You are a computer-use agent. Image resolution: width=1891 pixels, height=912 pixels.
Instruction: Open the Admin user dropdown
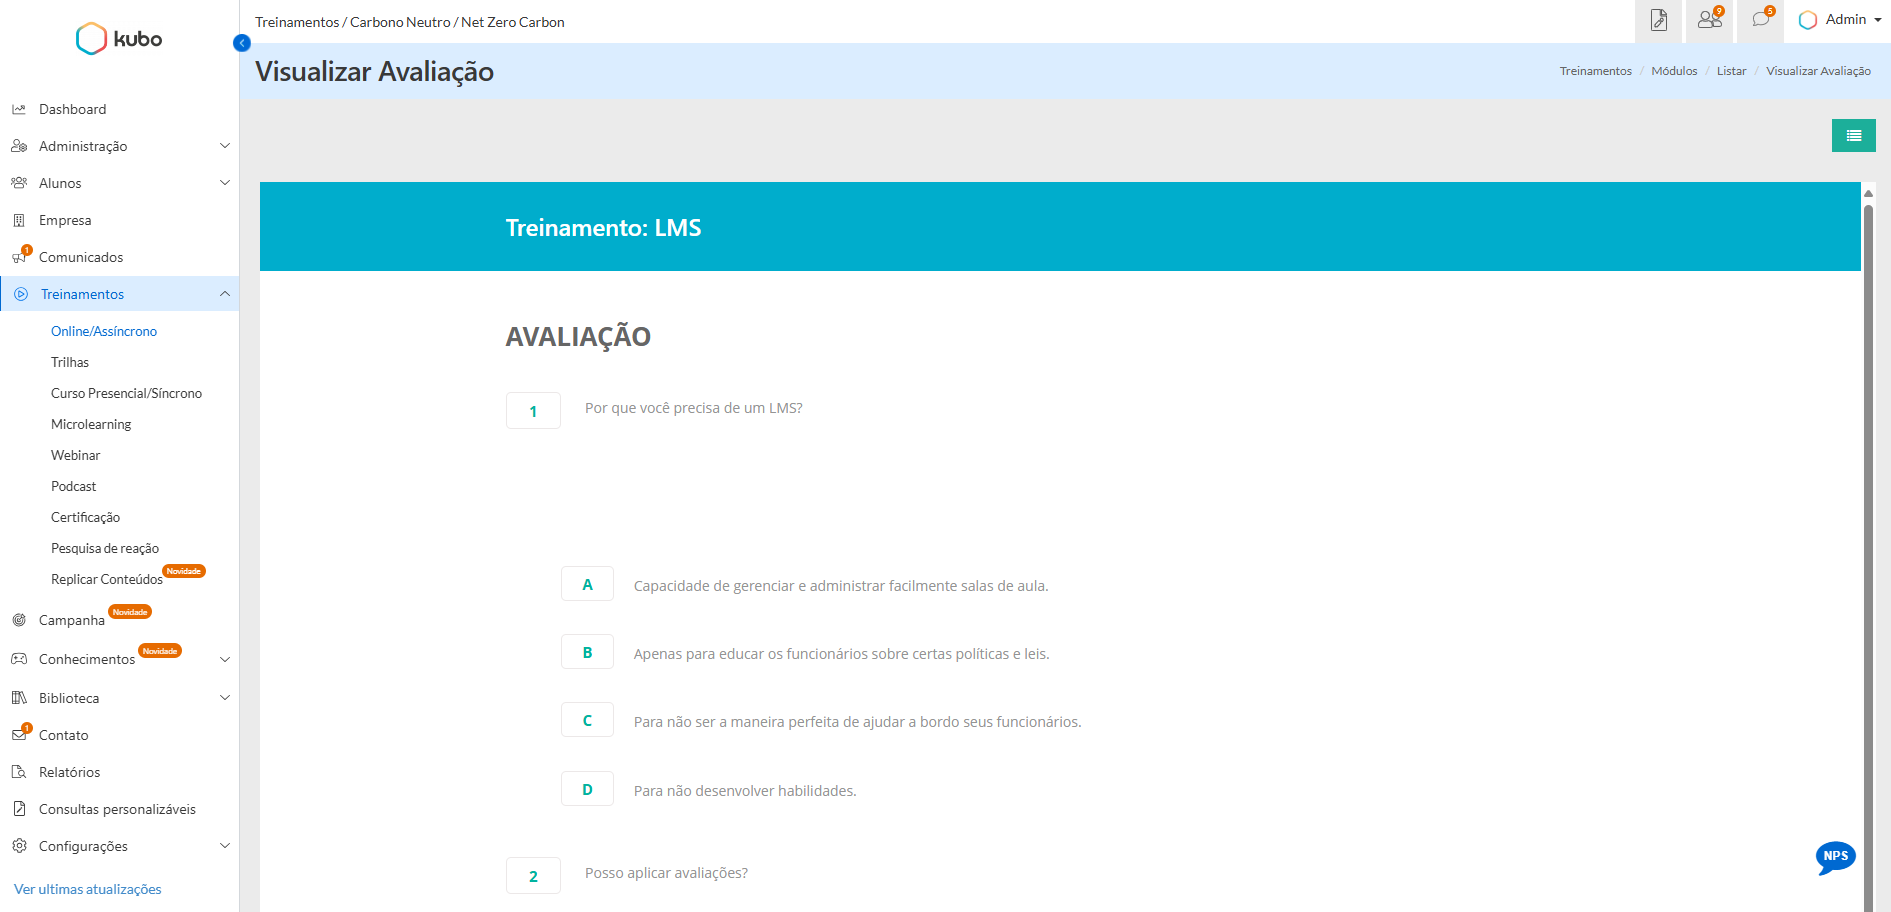click(1841, 20)
